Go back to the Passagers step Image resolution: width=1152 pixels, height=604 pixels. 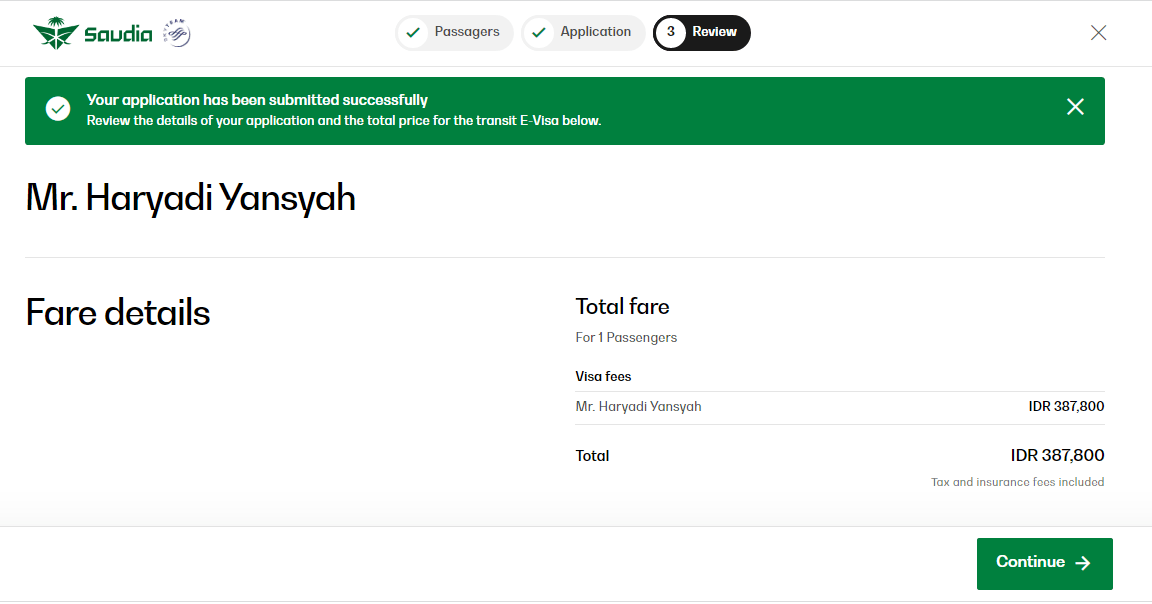click(x=466, y=32)
